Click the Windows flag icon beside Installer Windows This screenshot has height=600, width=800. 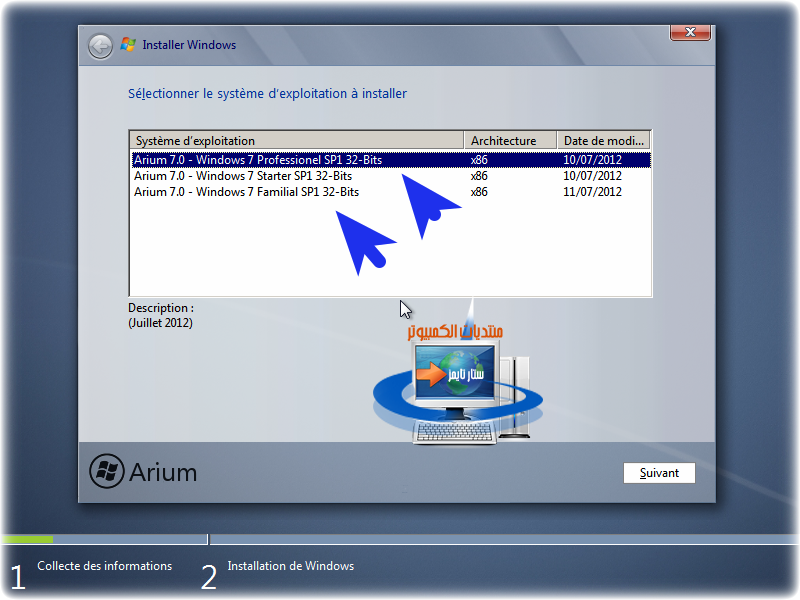pyautogui.click(x=128, y=45)
